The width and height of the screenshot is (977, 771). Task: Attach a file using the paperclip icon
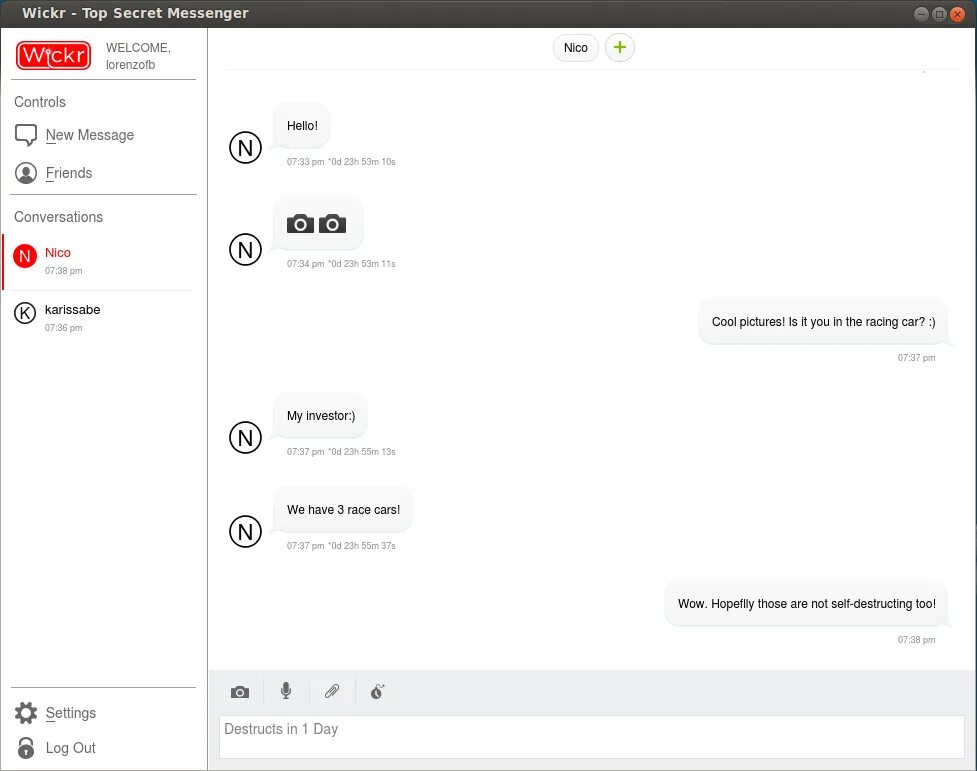pos(332,691)
